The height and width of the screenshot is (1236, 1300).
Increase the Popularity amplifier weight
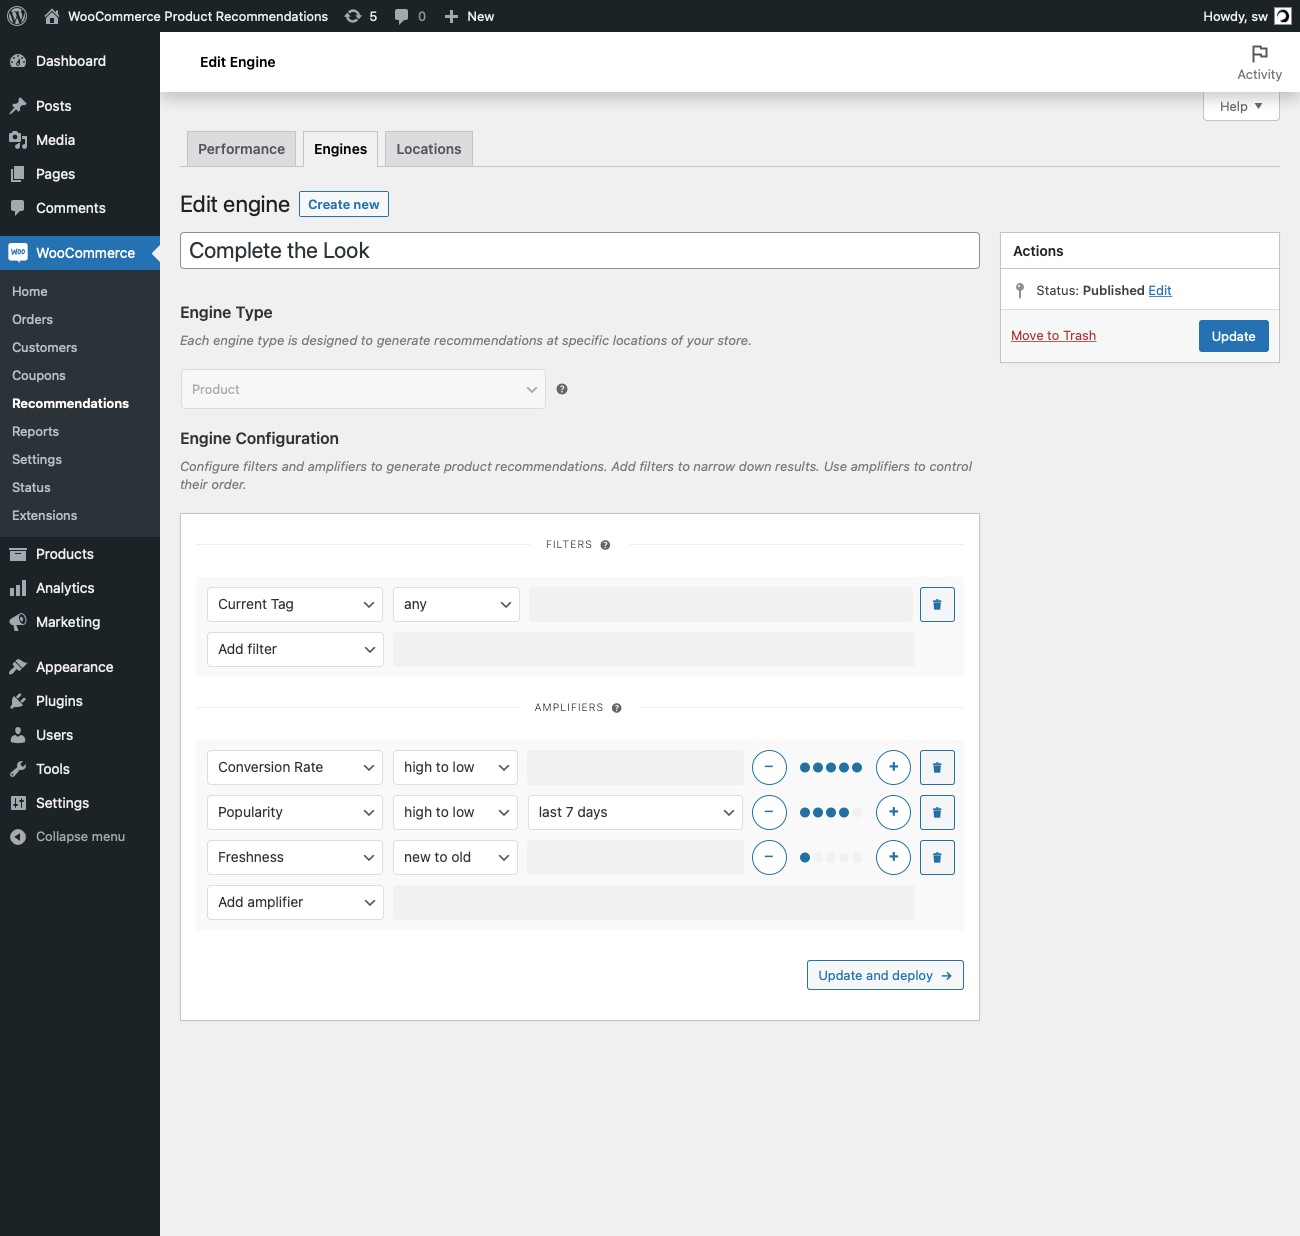click(x=893, y=812)
